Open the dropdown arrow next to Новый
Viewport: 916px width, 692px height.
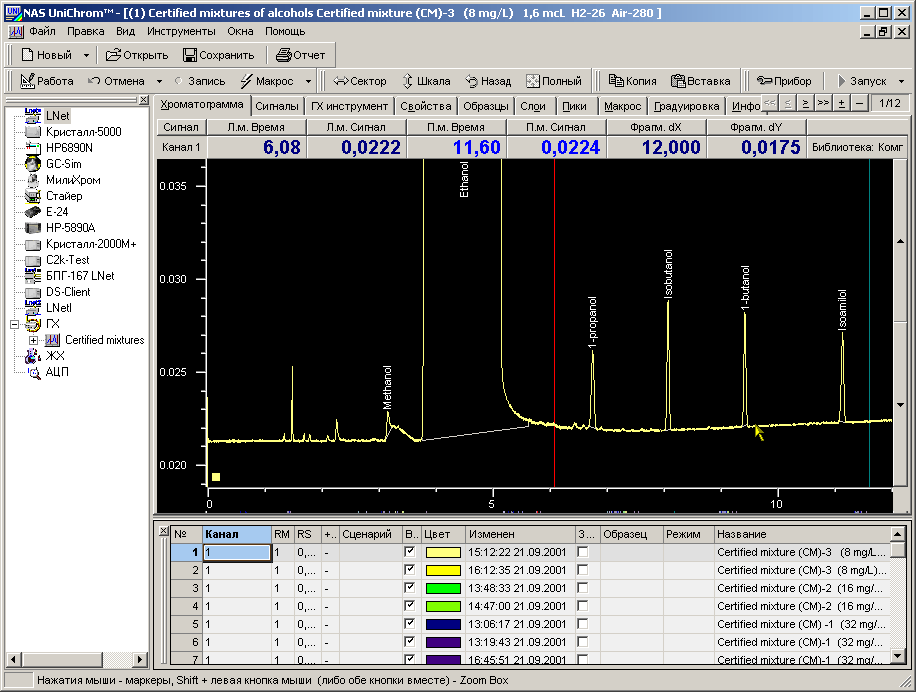(86, 55)
